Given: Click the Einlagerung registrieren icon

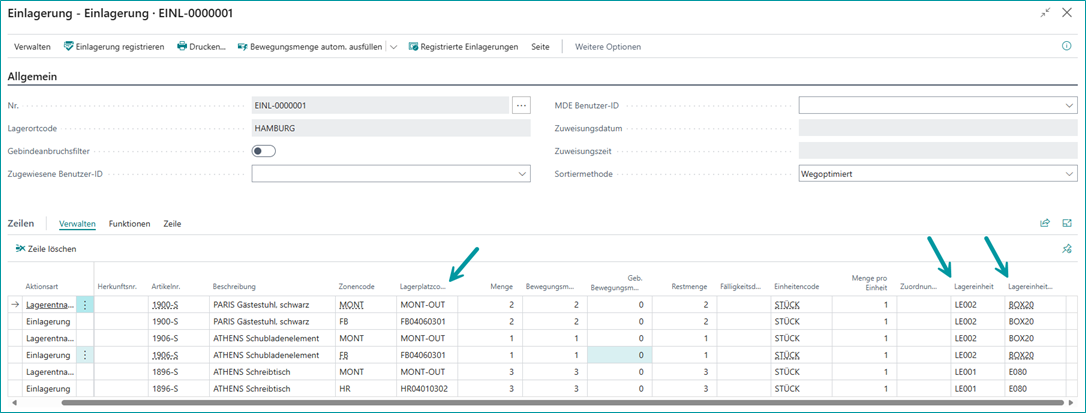Looking at the screenshot, I should point(69,47).
